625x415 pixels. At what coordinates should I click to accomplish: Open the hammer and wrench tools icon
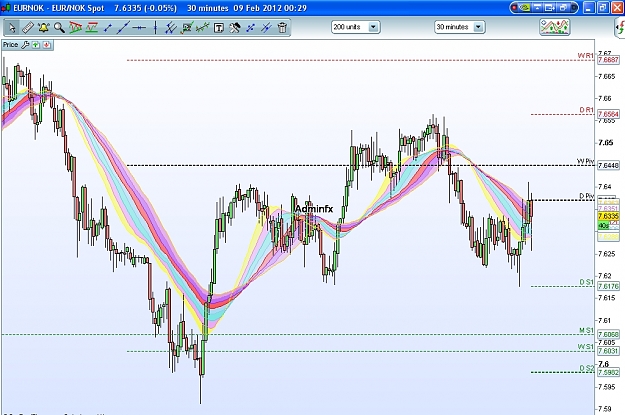(235, 28)
